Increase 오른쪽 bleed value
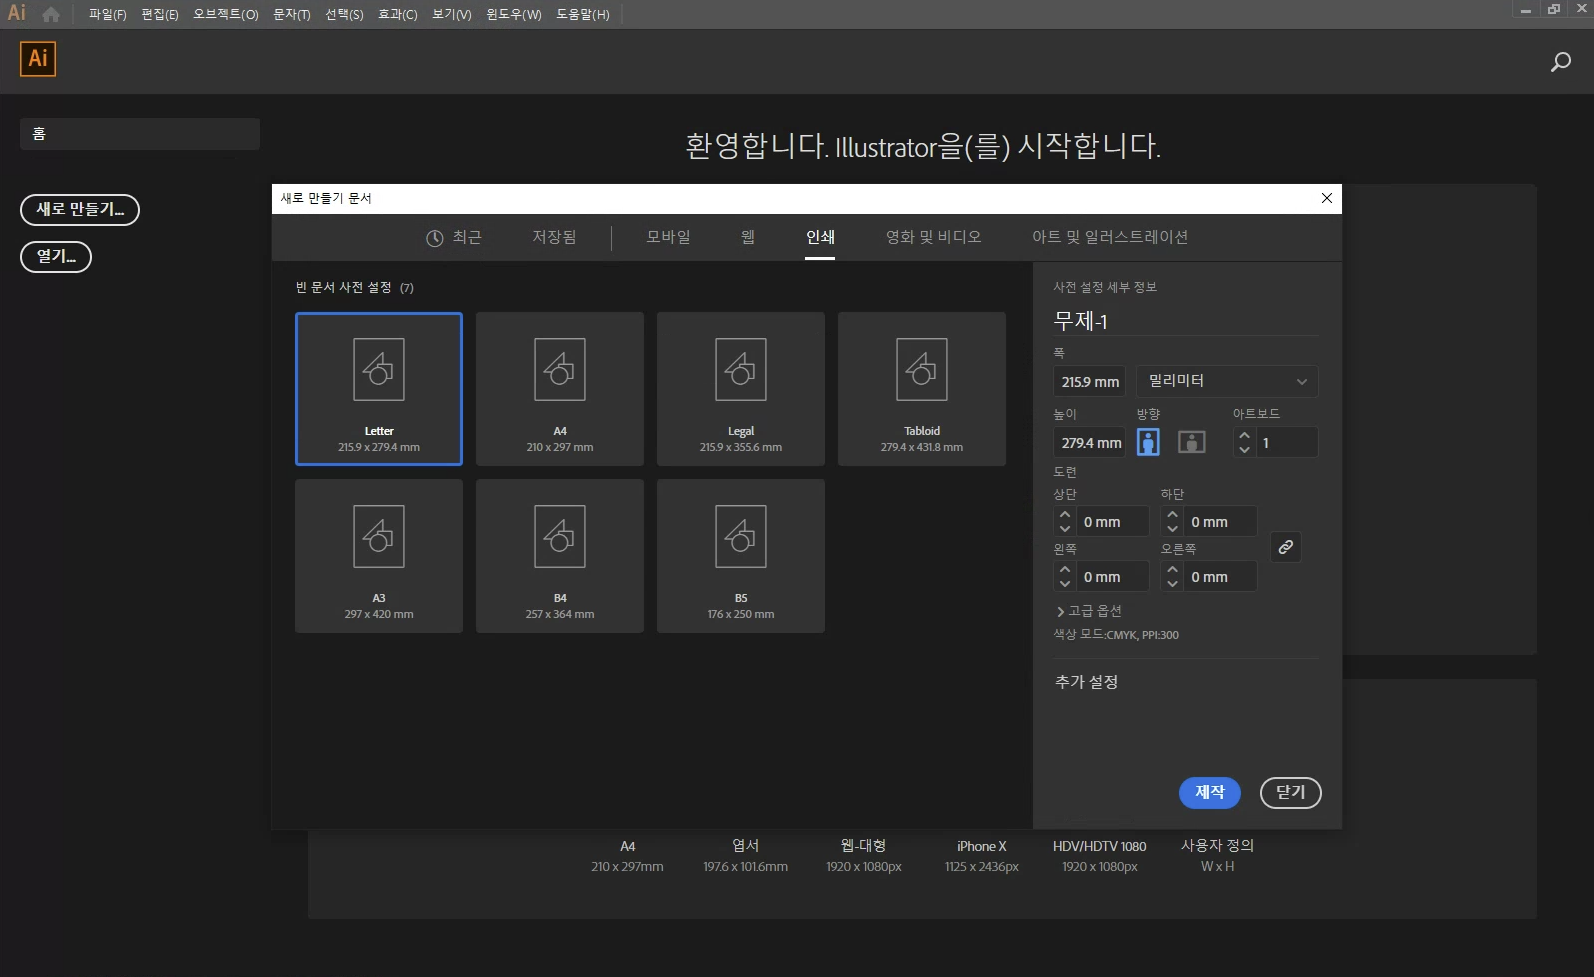Screen dimensions: 1594x977 (1172, 570)
